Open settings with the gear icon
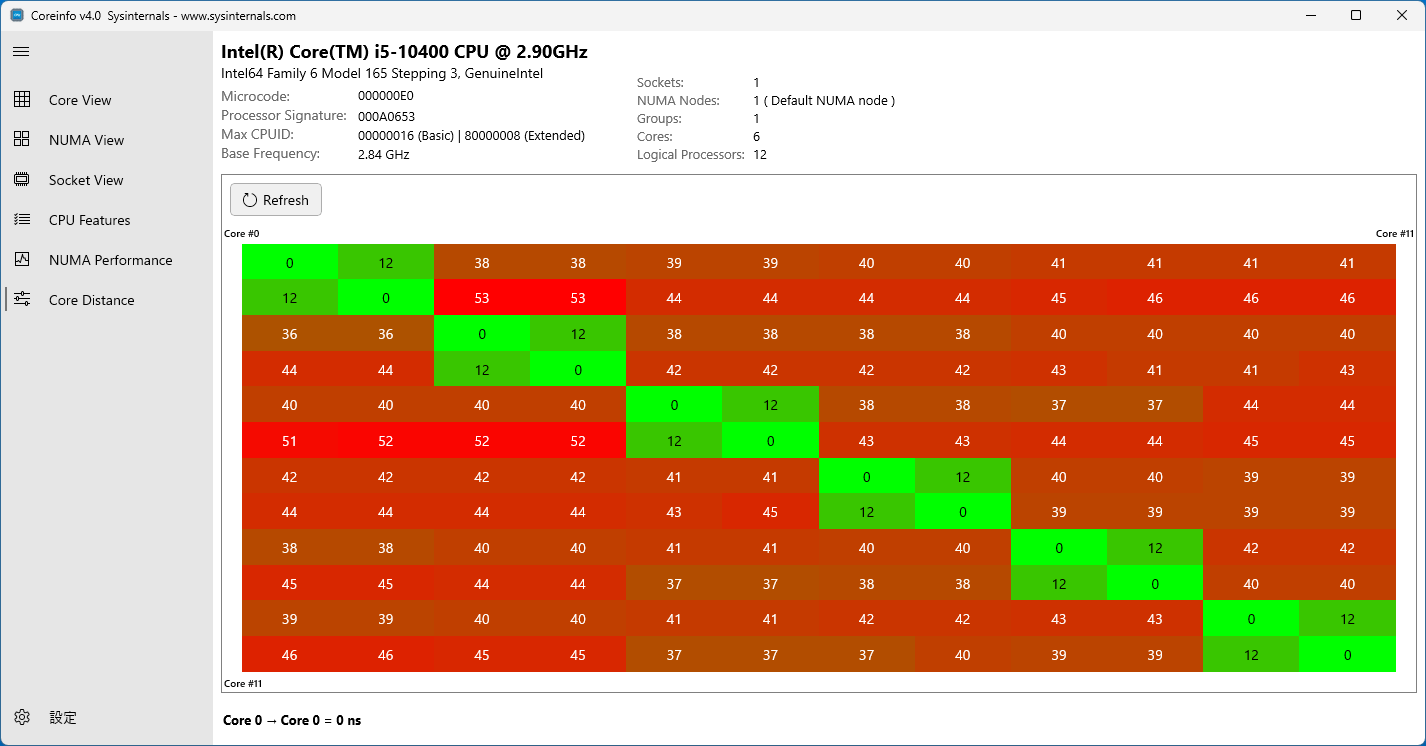This screenshot has height=746, width=1426. pos(21,717)
